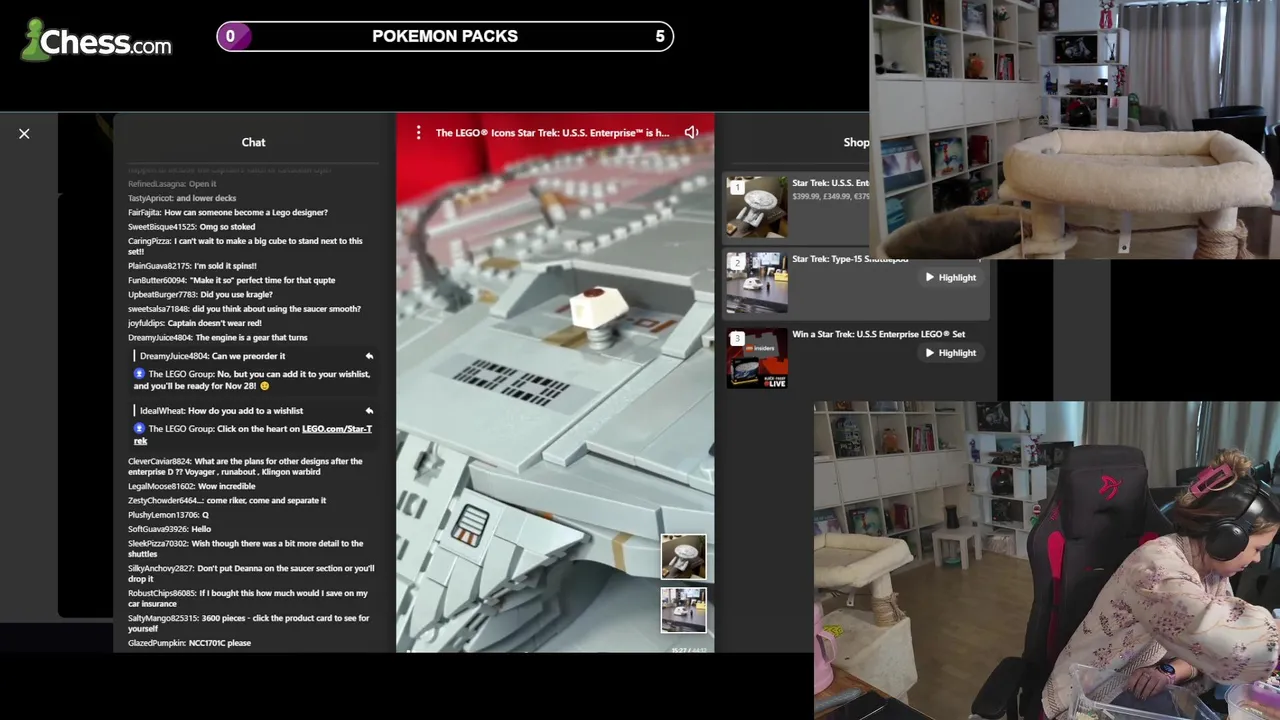Viewport: 1280px width, 720px height.
Task: Click RobustChips86085's car insurance message
Action: point(248,598)
